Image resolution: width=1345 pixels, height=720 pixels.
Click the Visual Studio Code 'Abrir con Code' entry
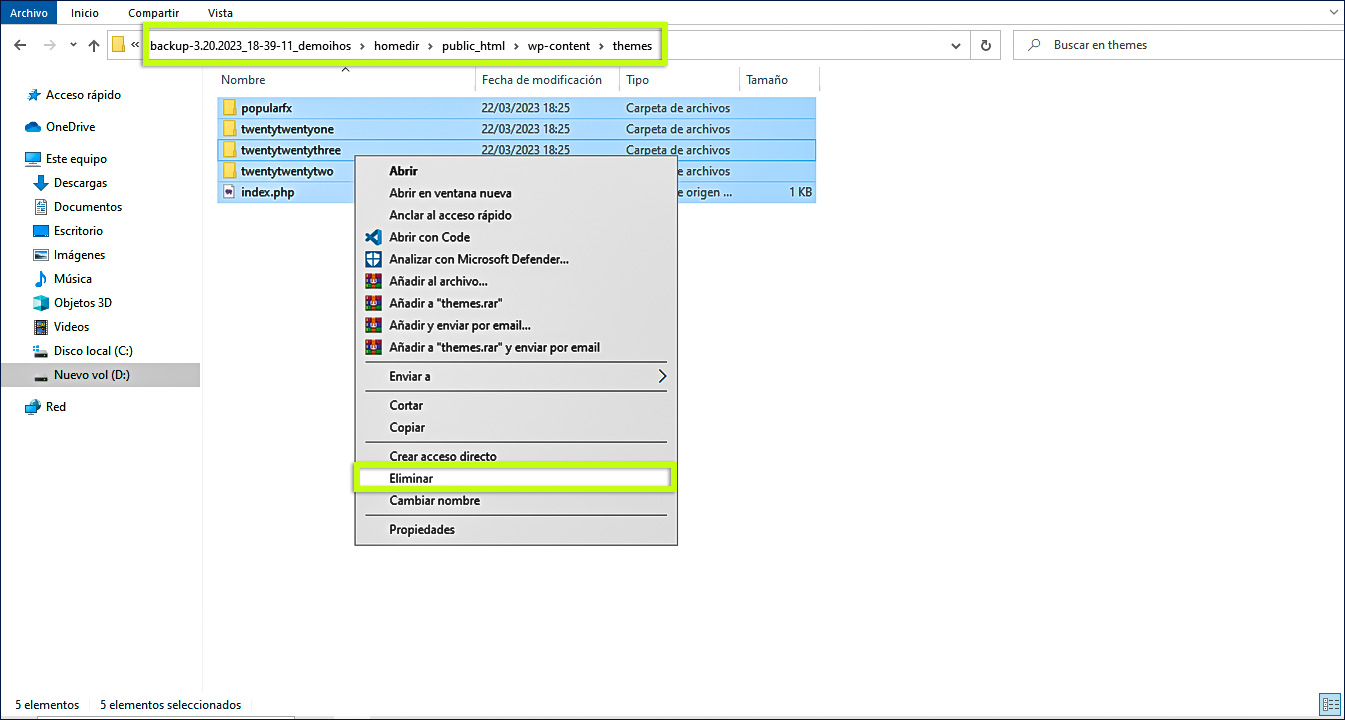click(x=429, y=237)
